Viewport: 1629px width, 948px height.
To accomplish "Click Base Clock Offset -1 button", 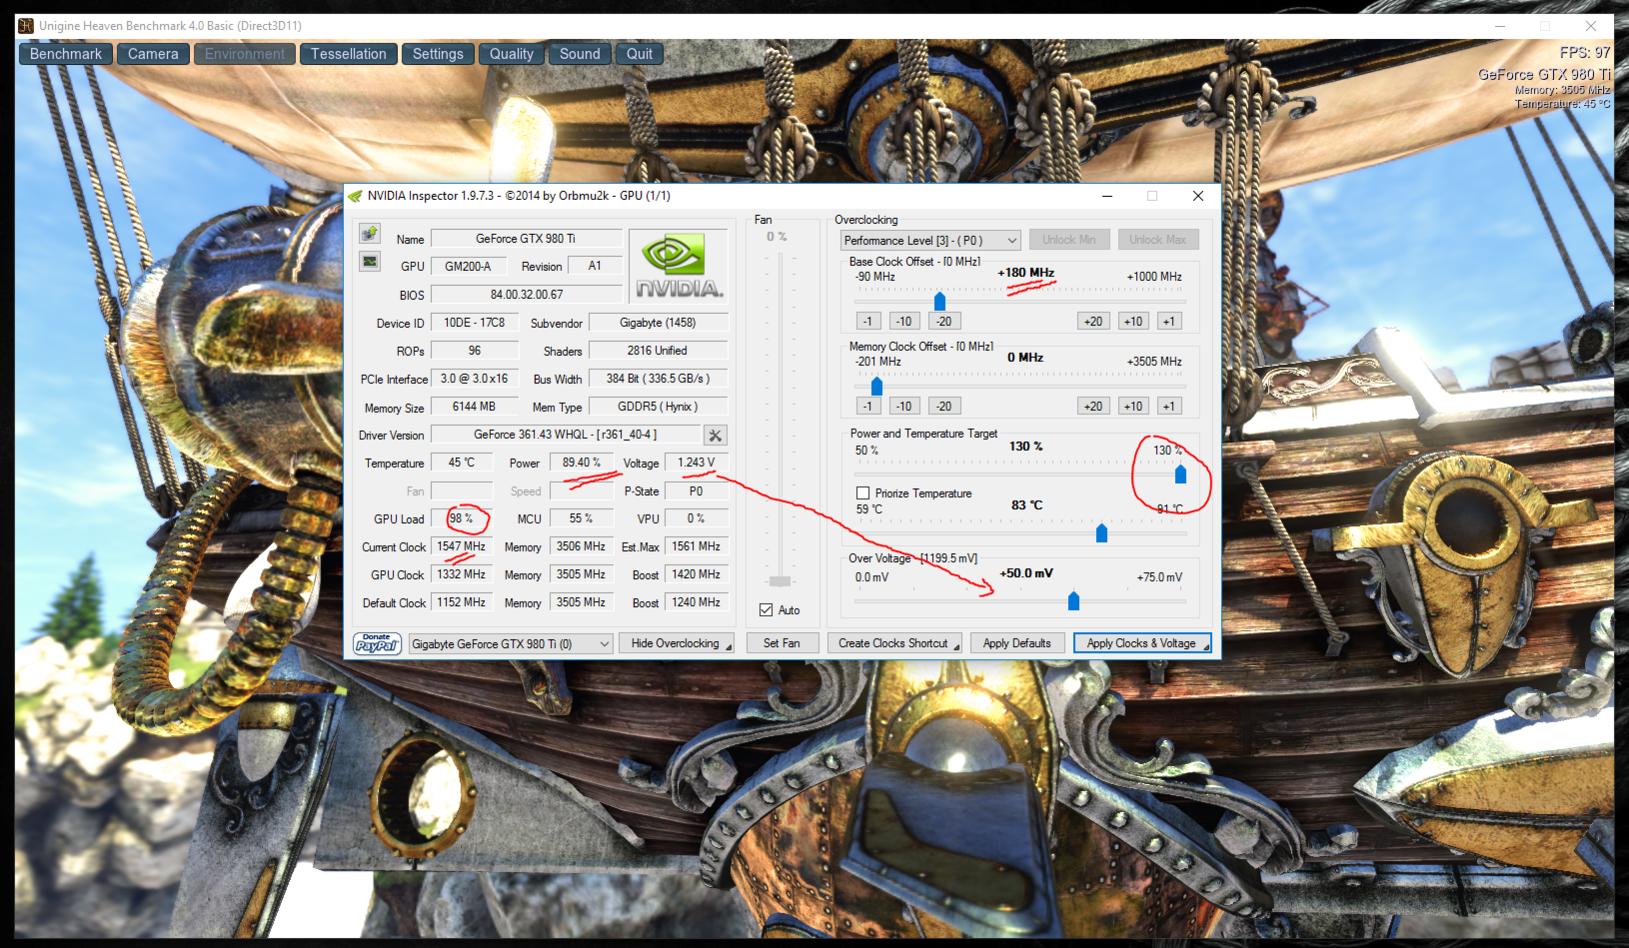I will point(868,321).
